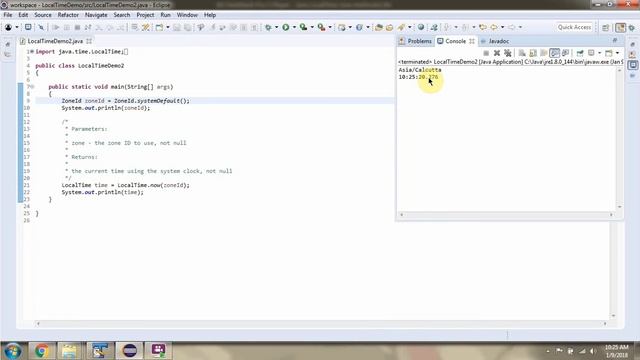Screen dimensions: 640x360
Task: Click the console horizontal scrollbar
Action: 506,215
